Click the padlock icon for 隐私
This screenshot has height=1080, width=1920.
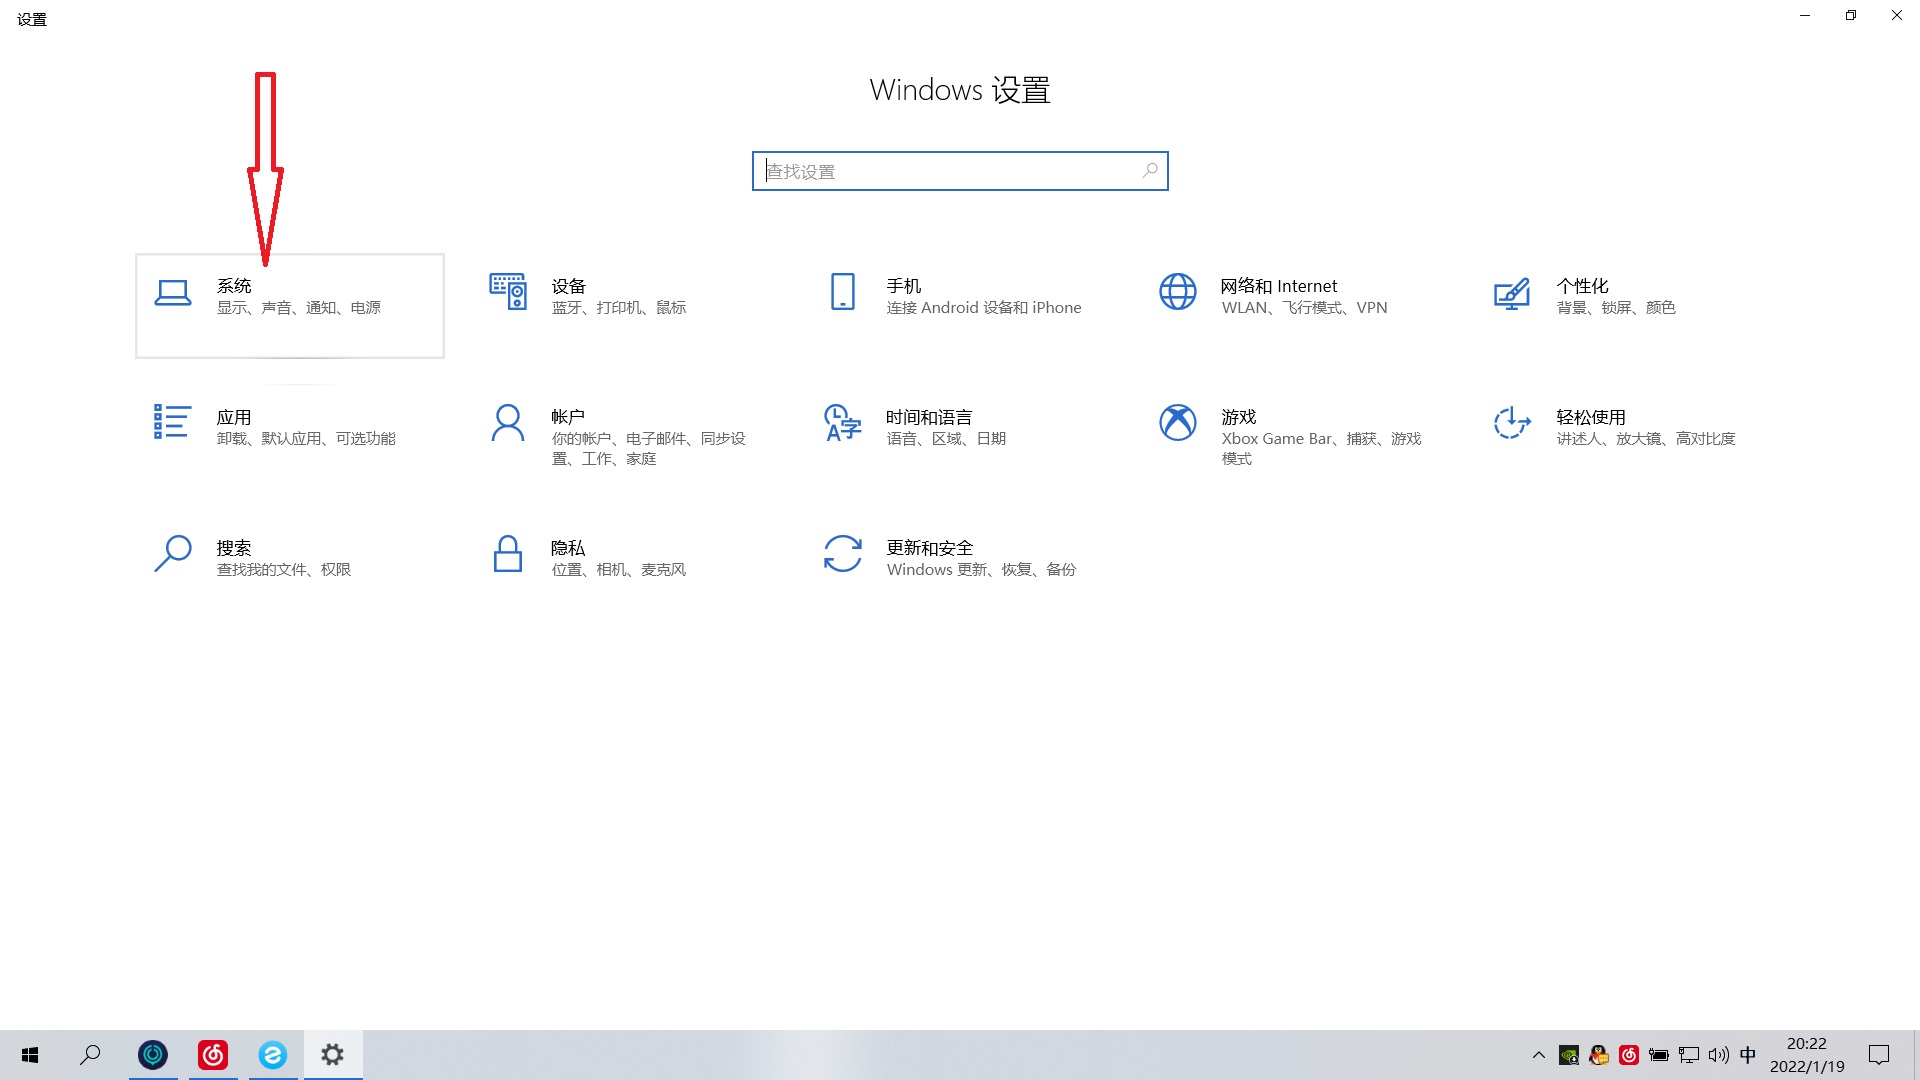coord(508,553)
